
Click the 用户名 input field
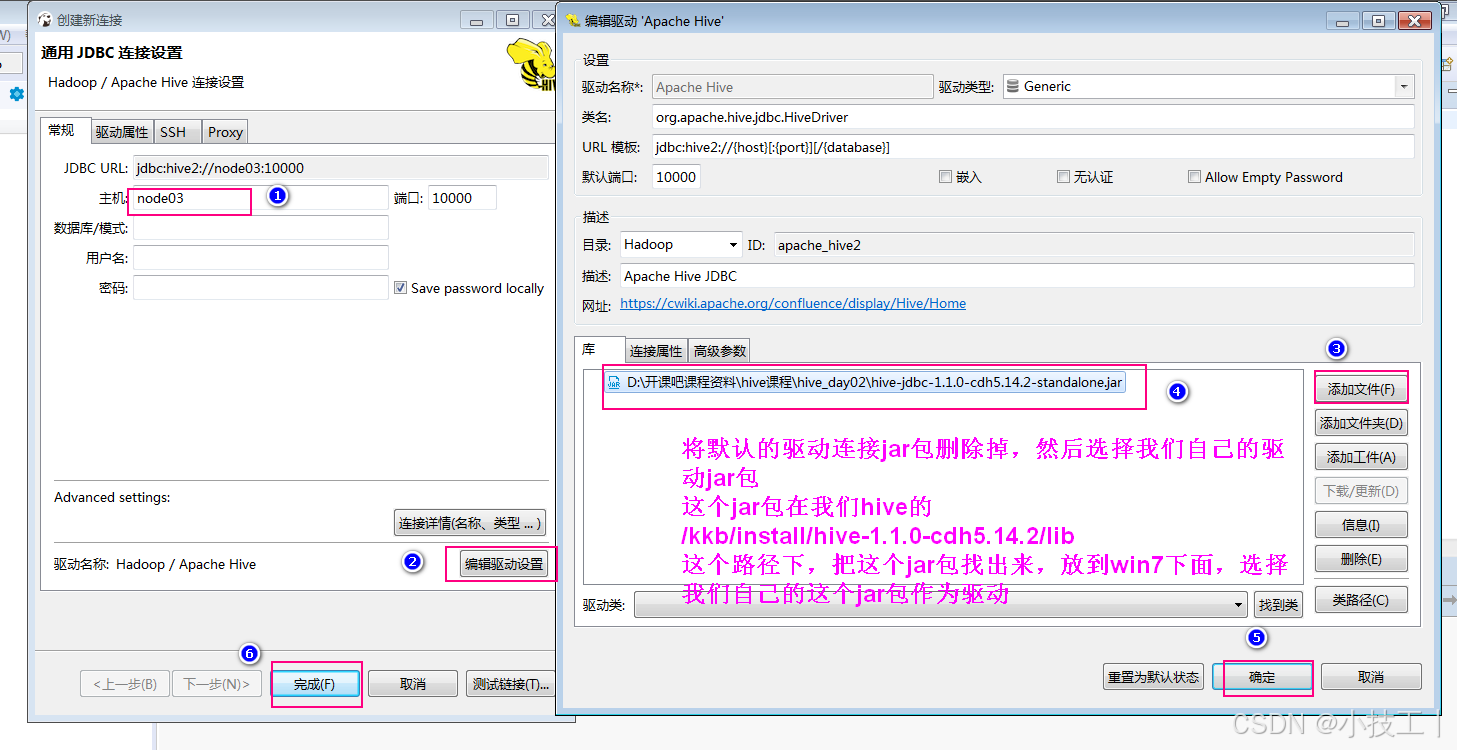pos(260,258)
